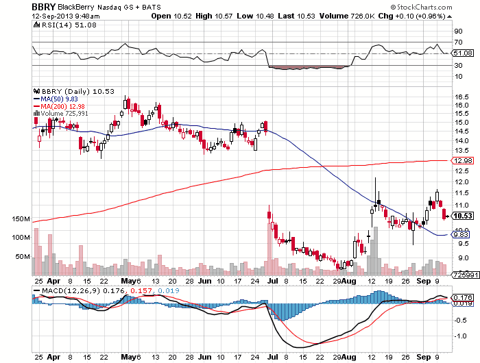Click the RSI(14) 51.08 panel label
The width and height of the screenshot is (480, 363).
pos(69,25)
